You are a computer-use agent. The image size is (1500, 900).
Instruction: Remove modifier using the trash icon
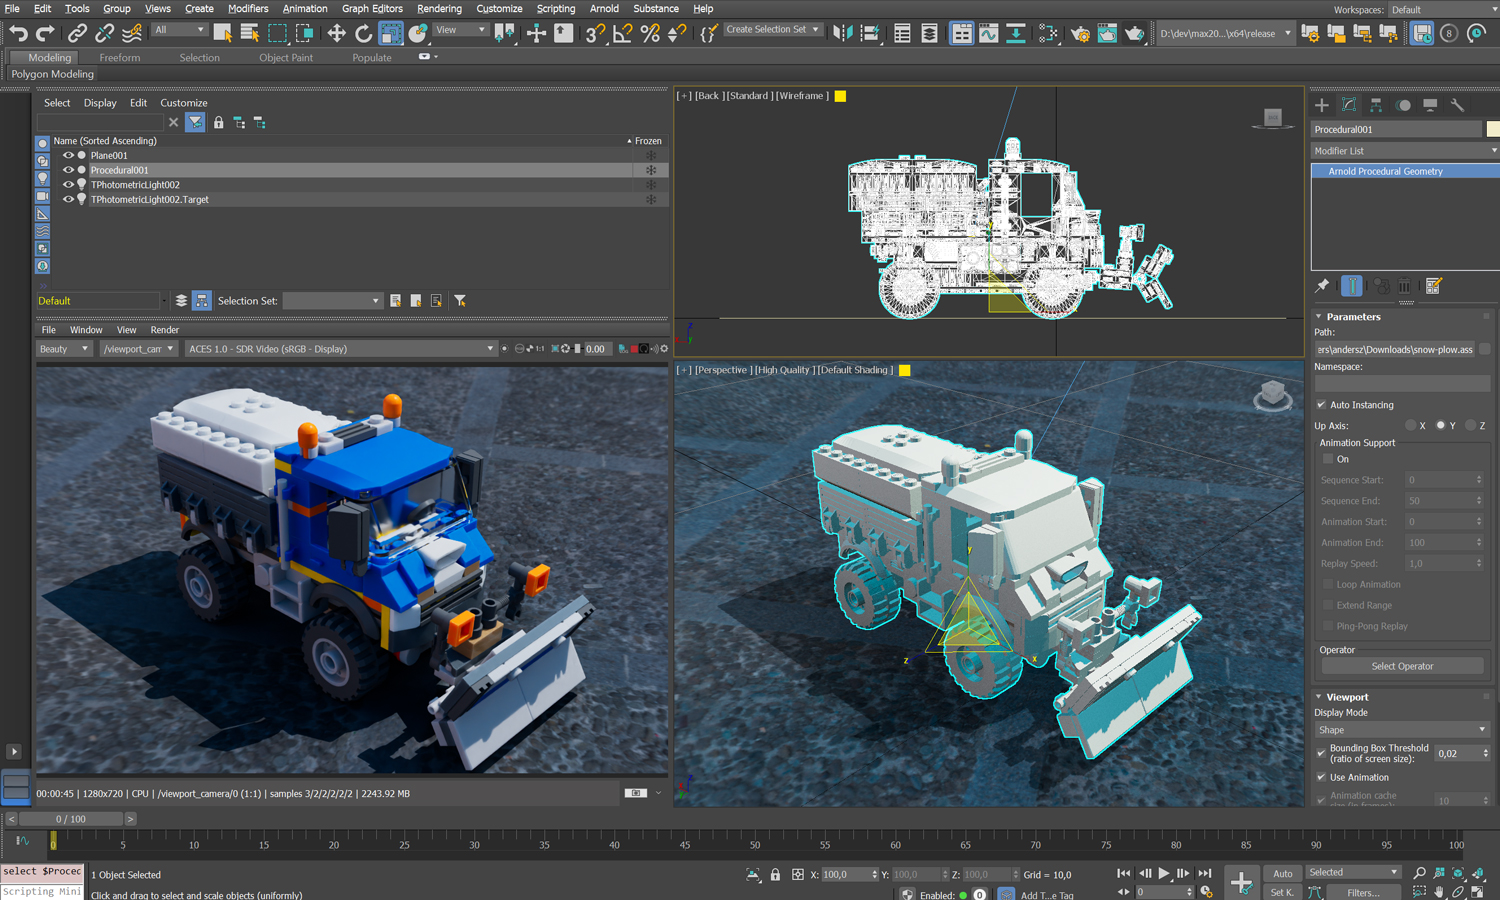(x=1404, y=286)
